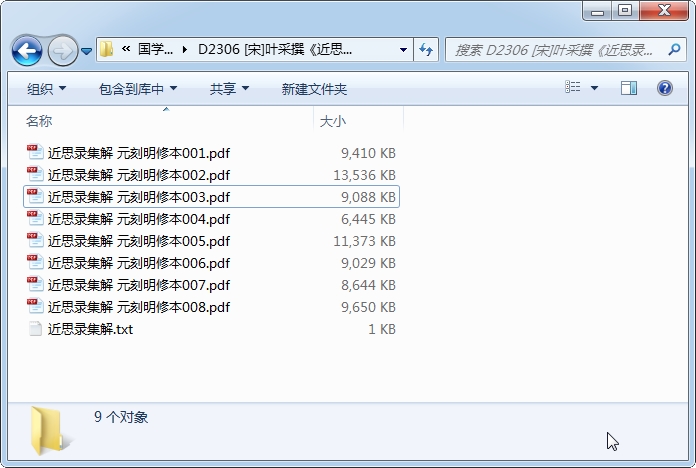
Task: Click the magnifier search icon
Action: (x=675, y=50)
